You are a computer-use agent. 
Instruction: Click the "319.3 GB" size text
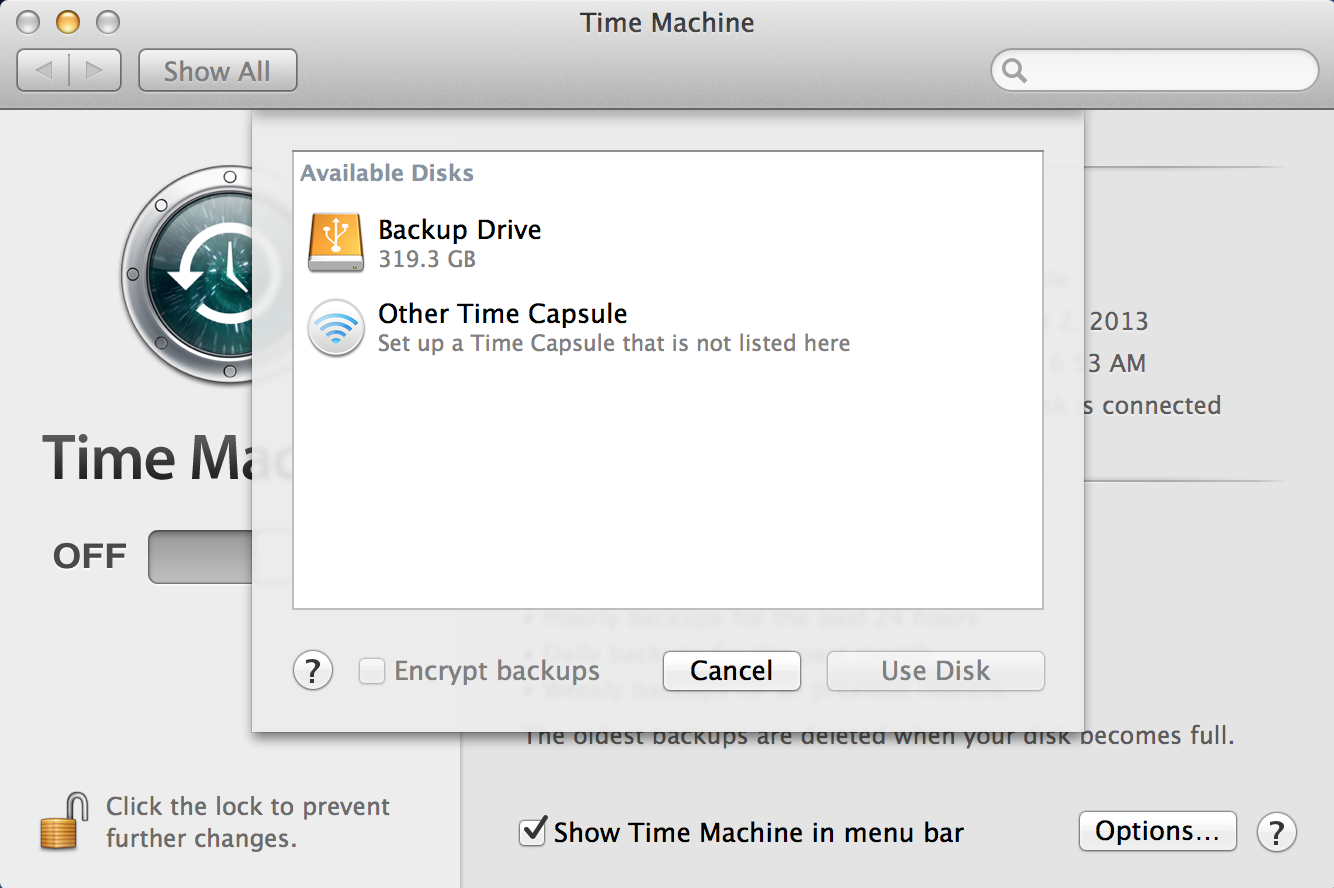[x=427, y=260]
